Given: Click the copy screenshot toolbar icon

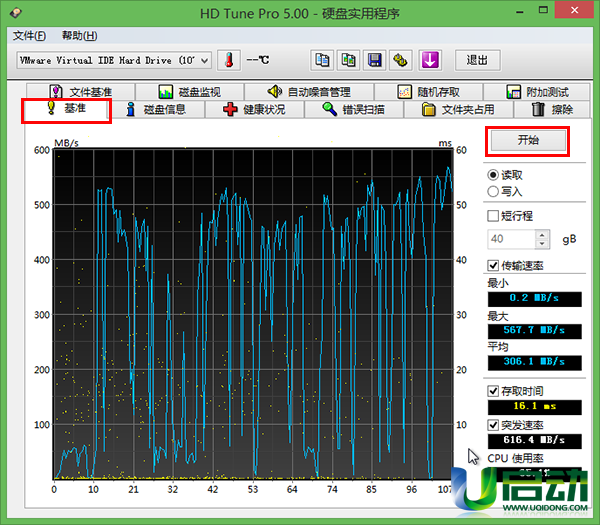Looking at the screenshot, I should click(x=348, y=60).
